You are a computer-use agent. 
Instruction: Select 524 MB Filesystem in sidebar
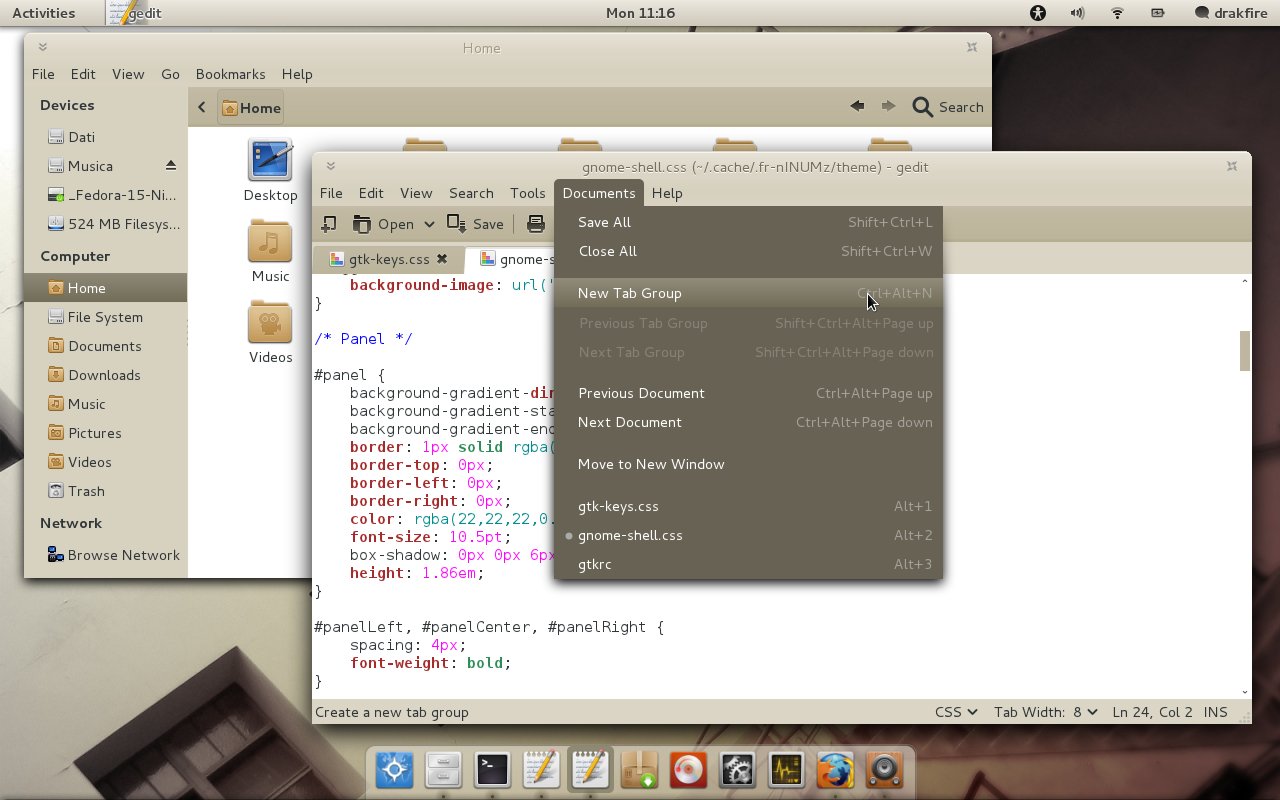tap(105, 224)
